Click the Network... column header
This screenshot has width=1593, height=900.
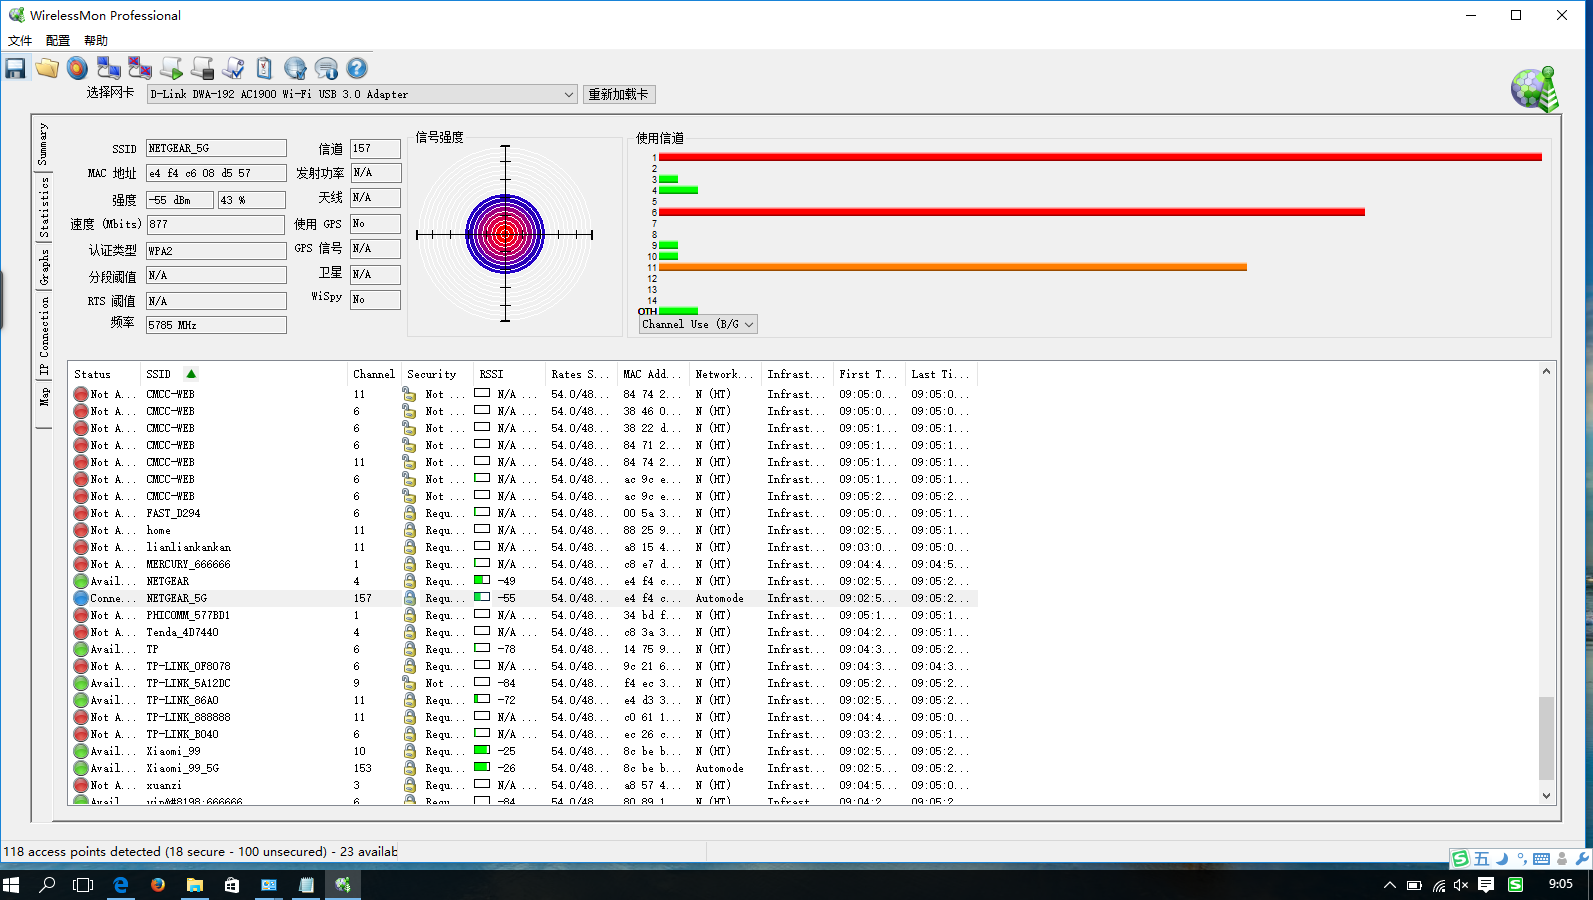[x=725, y=374]
